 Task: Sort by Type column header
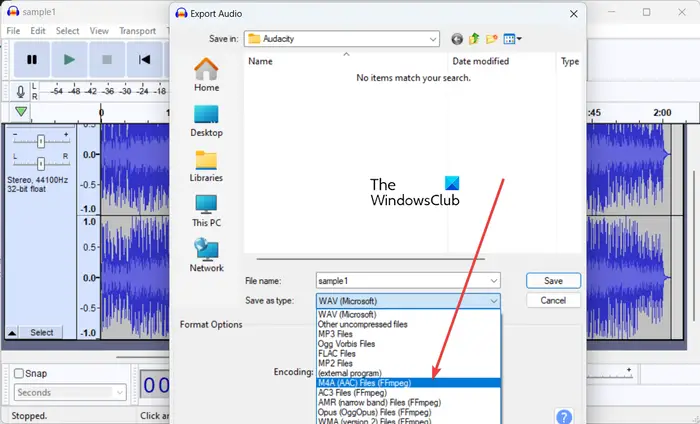click(570, 61)
